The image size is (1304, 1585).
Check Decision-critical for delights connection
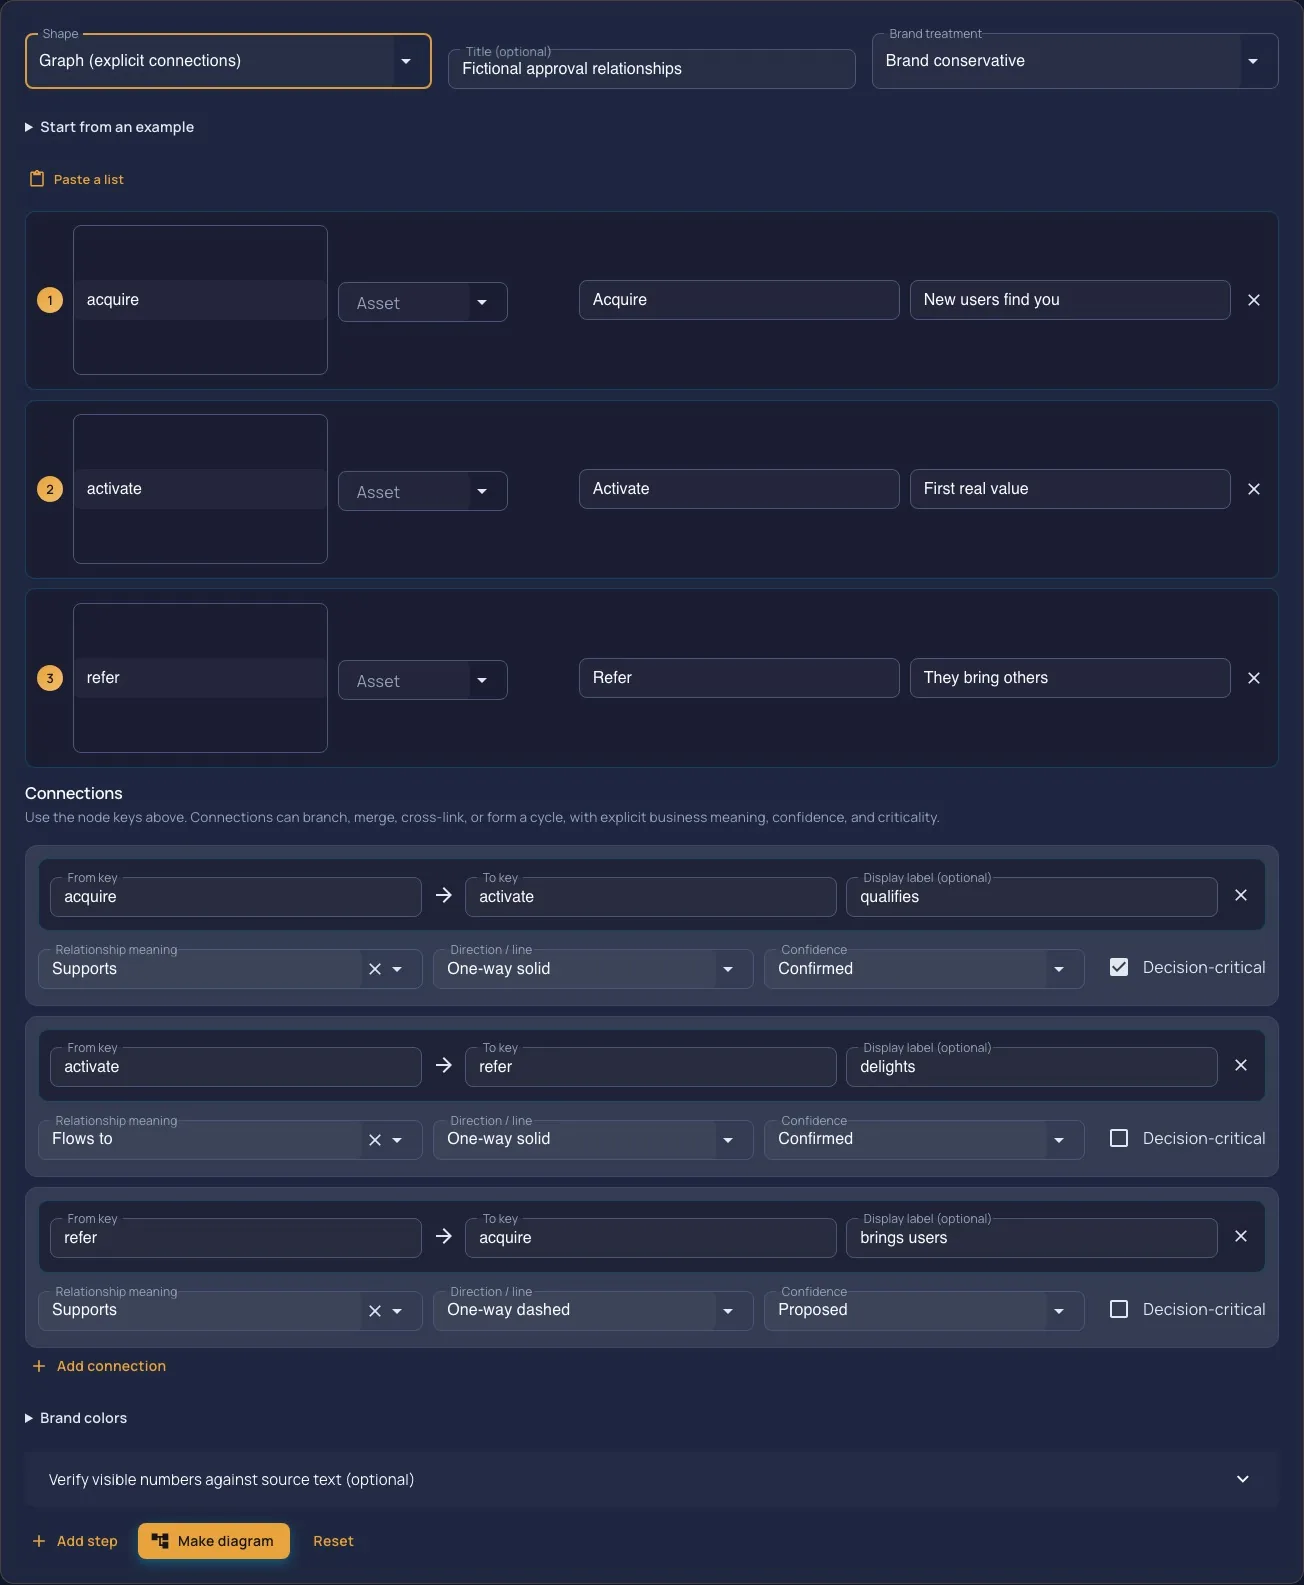click(x=1119, y=1138)
